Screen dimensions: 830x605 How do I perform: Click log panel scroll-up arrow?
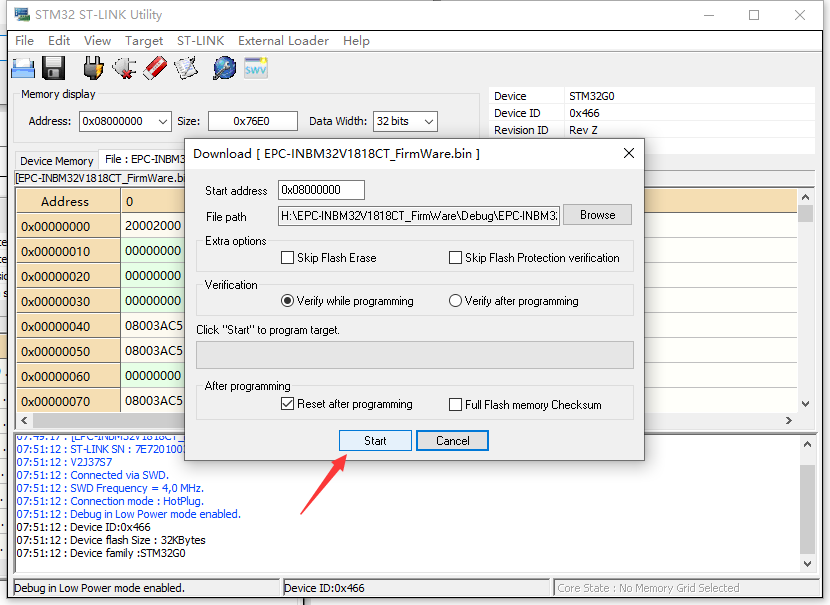[807, 444]
